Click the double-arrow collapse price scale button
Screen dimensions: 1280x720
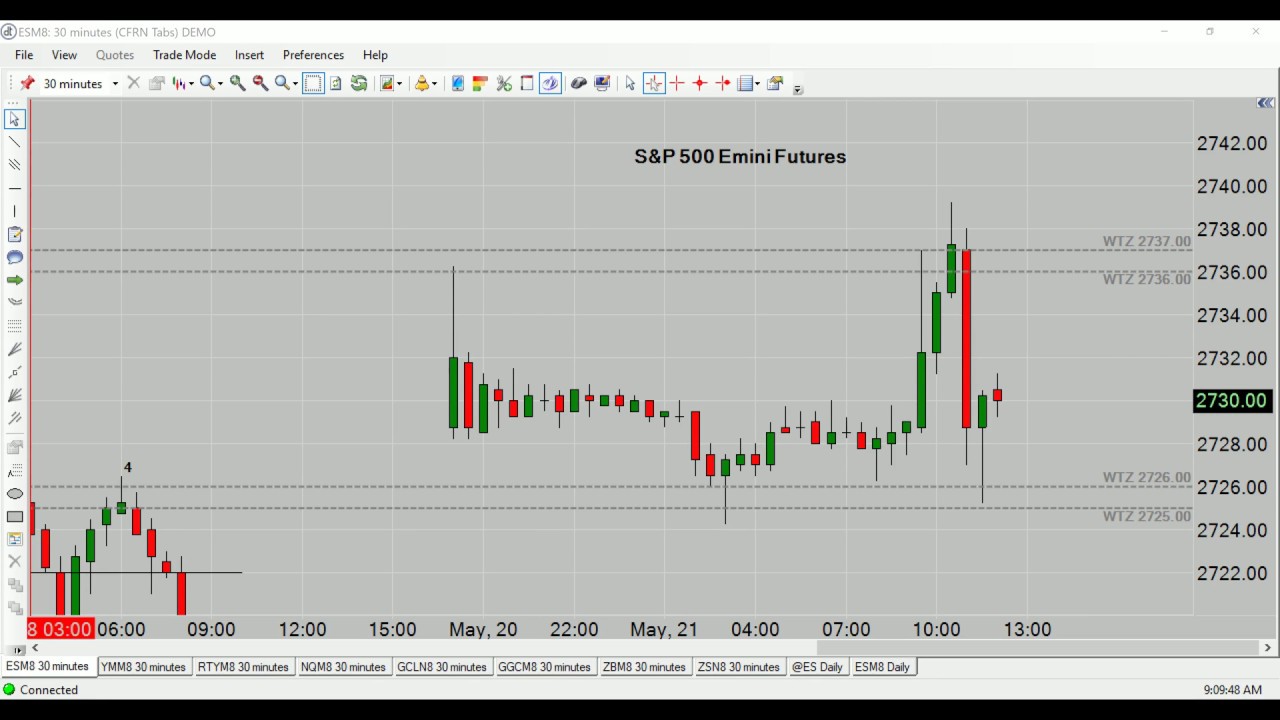click(1265, 103)
